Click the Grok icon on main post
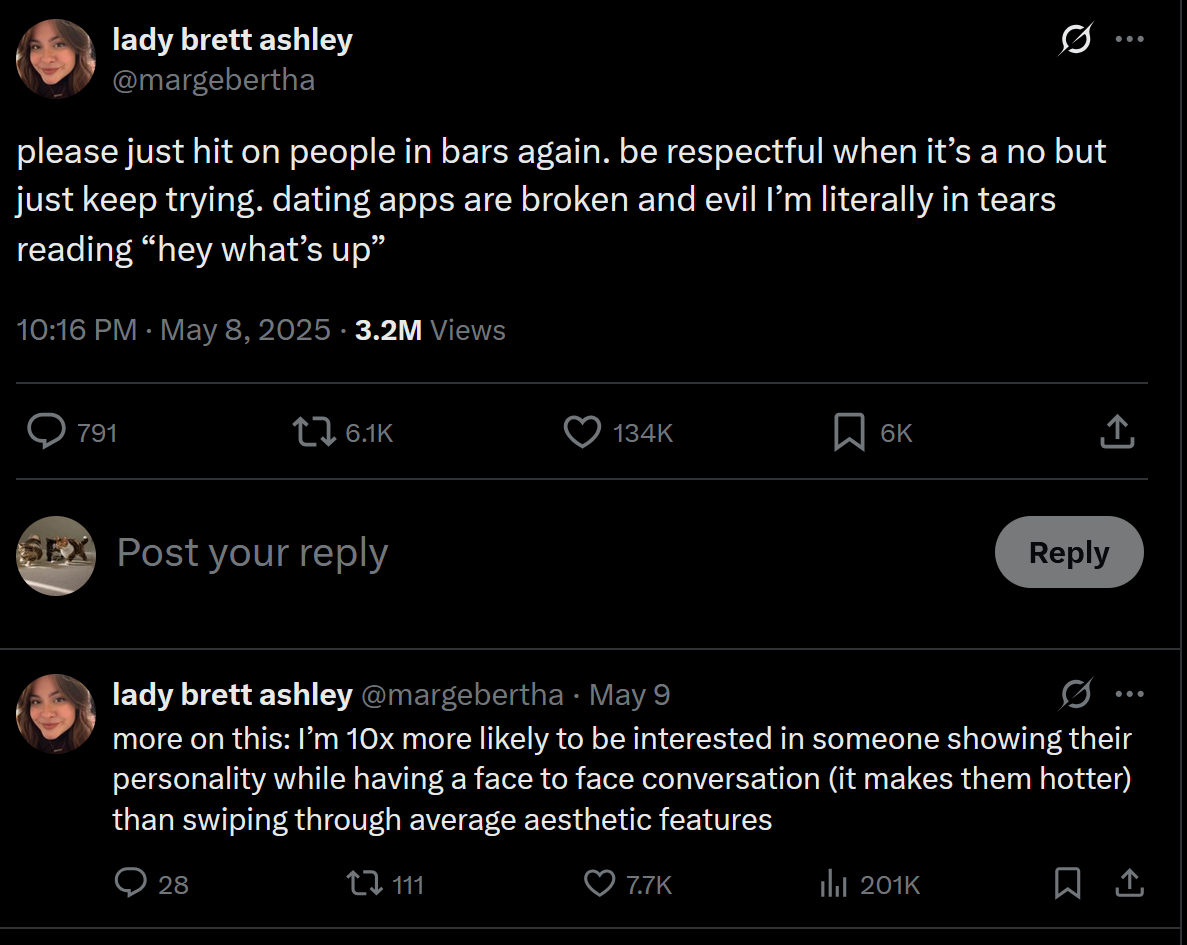Image resolution: width=1187 pixels, height=945 pixels. (x=1075, y=40)
